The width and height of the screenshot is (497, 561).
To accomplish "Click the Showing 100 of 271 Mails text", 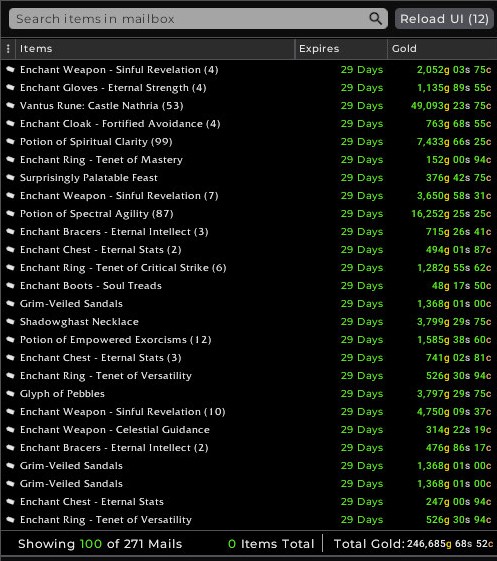I will [x=100, y=544].
